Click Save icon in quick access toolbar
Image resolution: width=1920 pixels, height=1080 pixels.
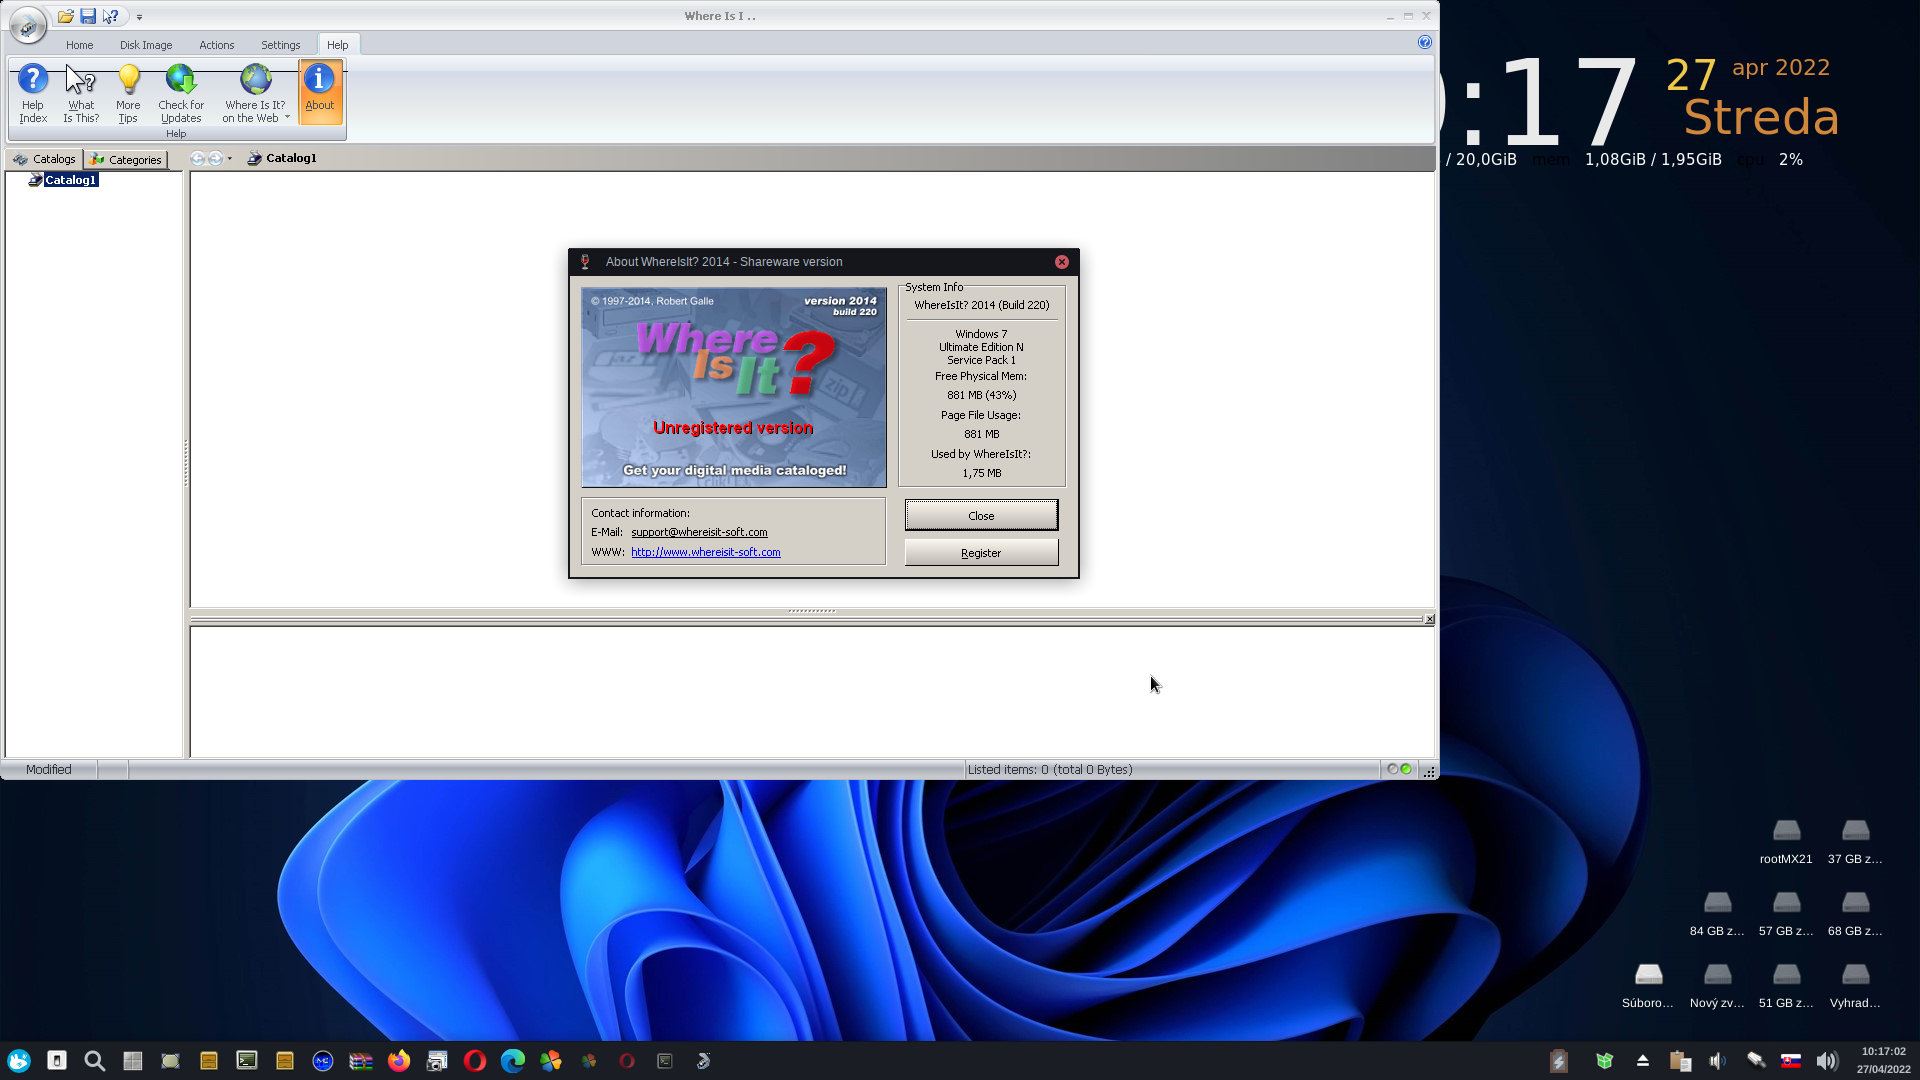88,16
